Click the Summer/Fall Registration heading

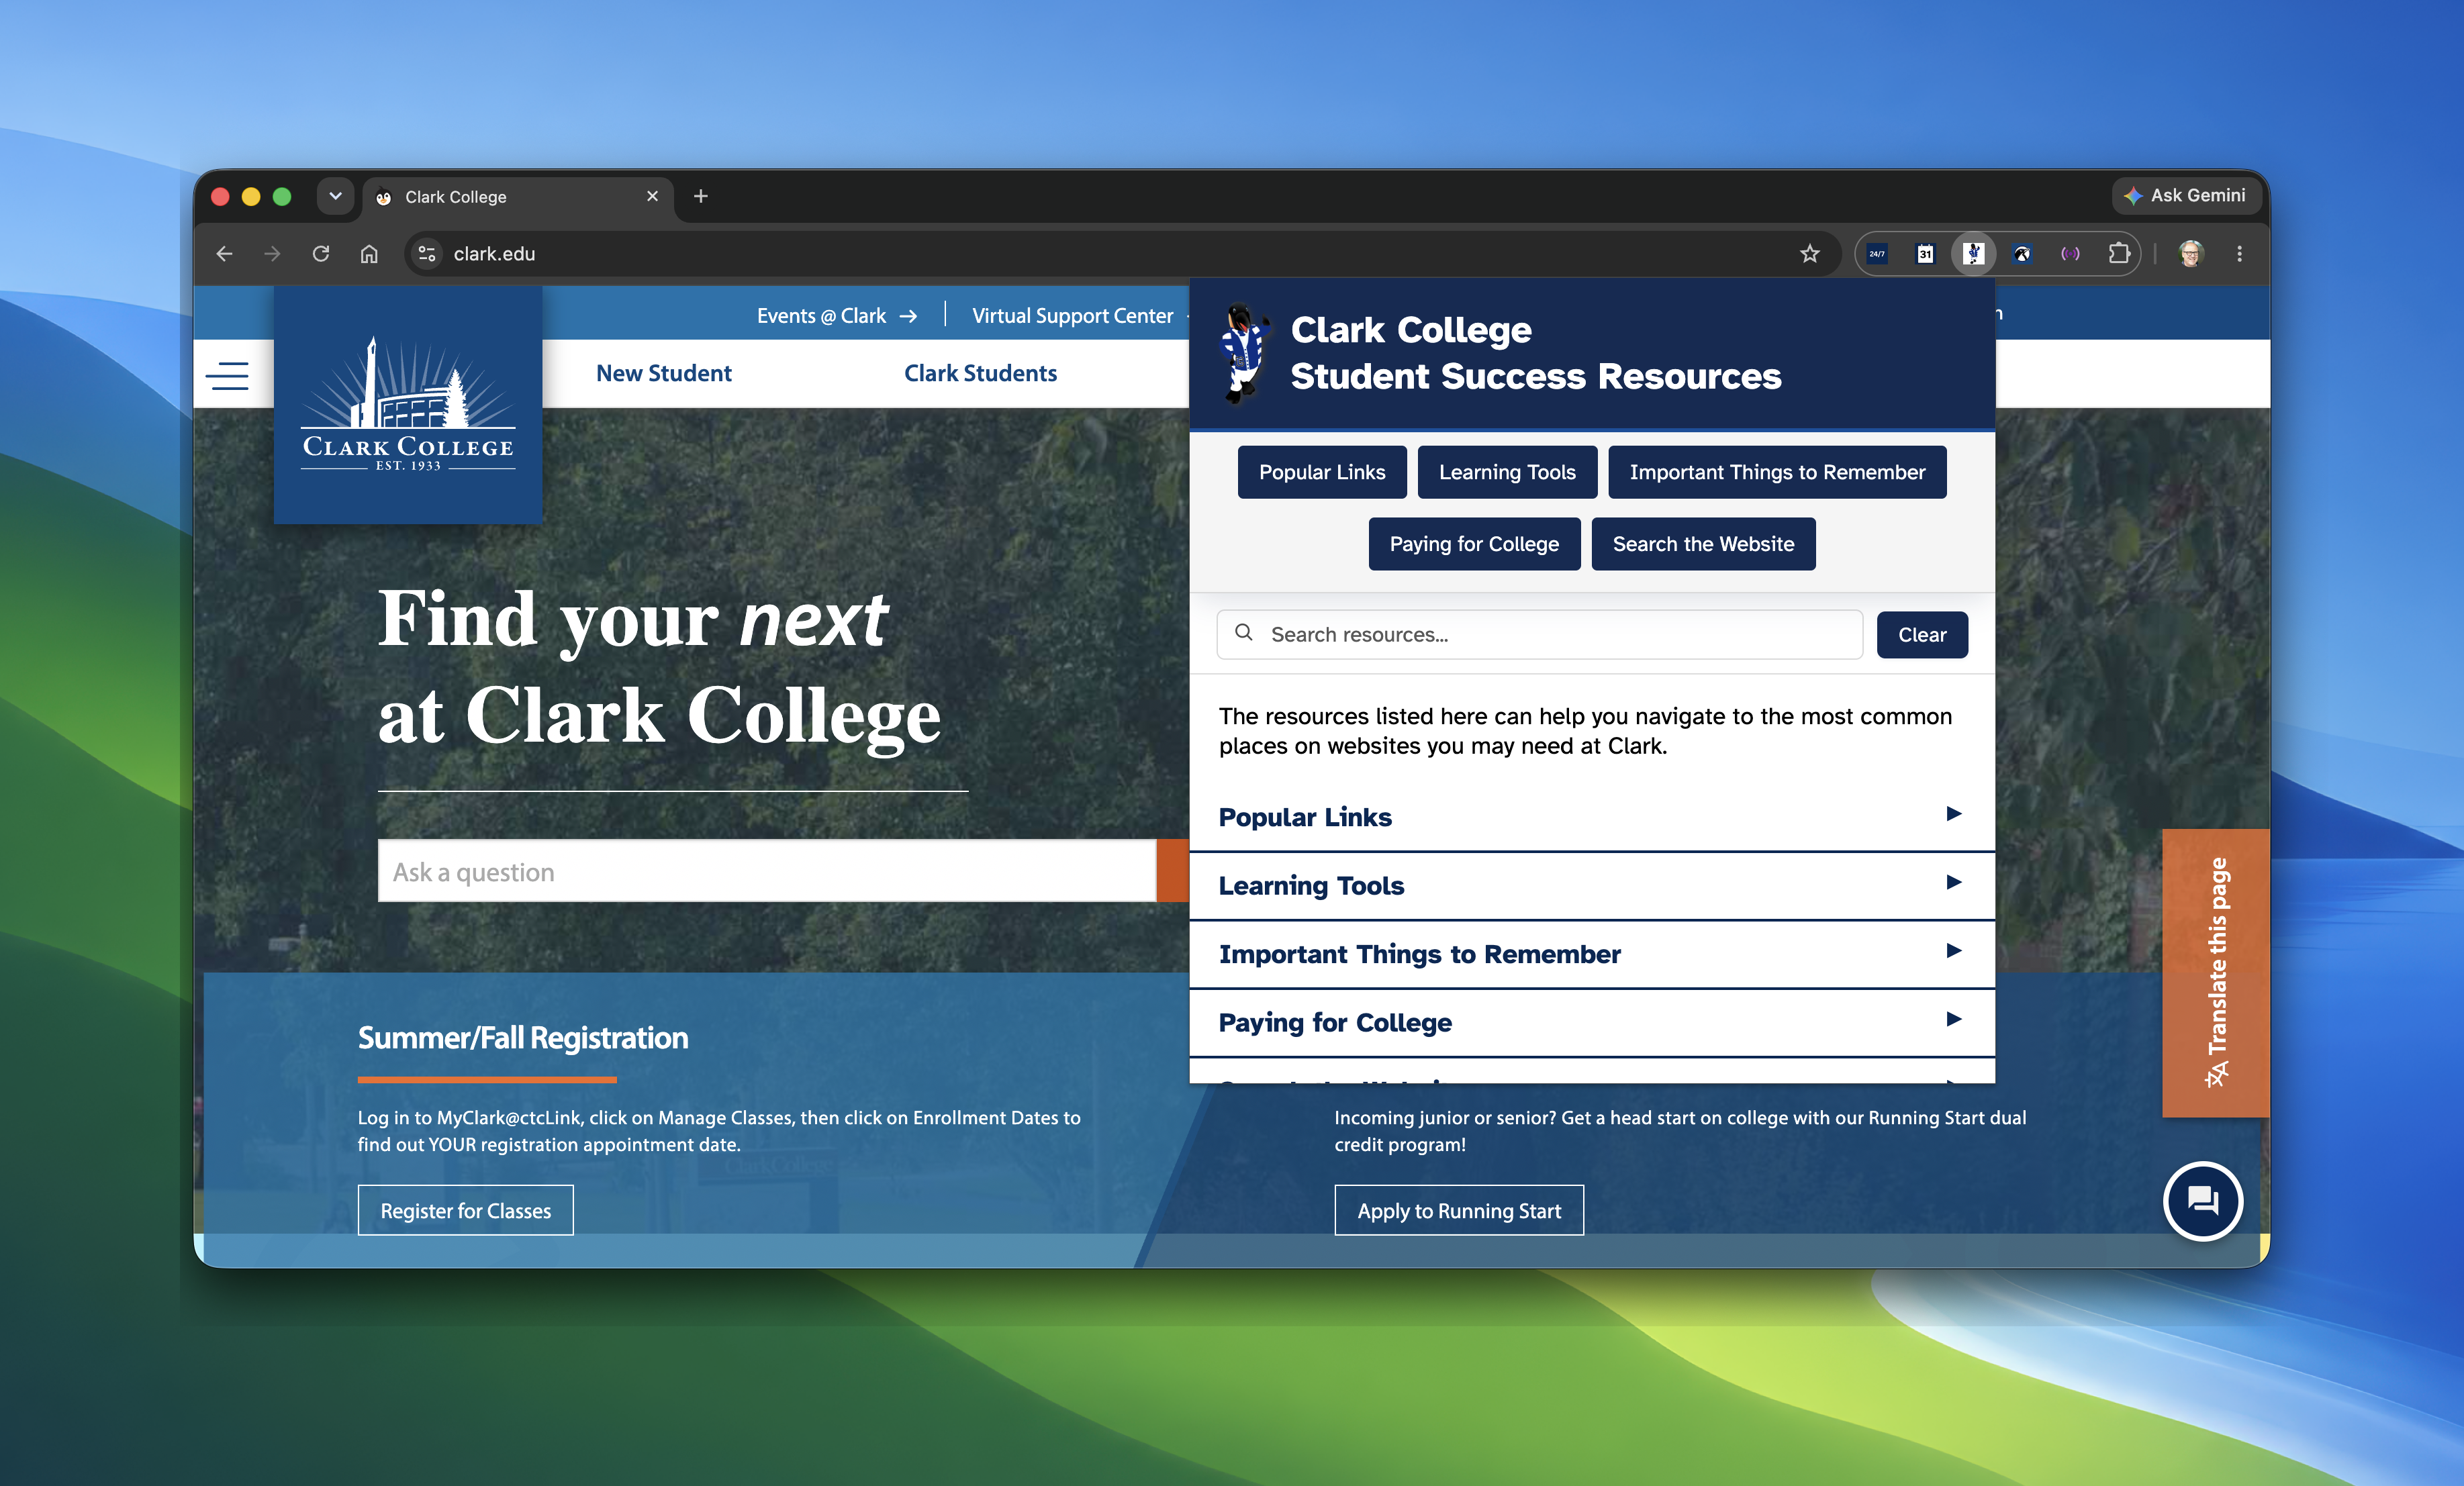pos(523,1038)
